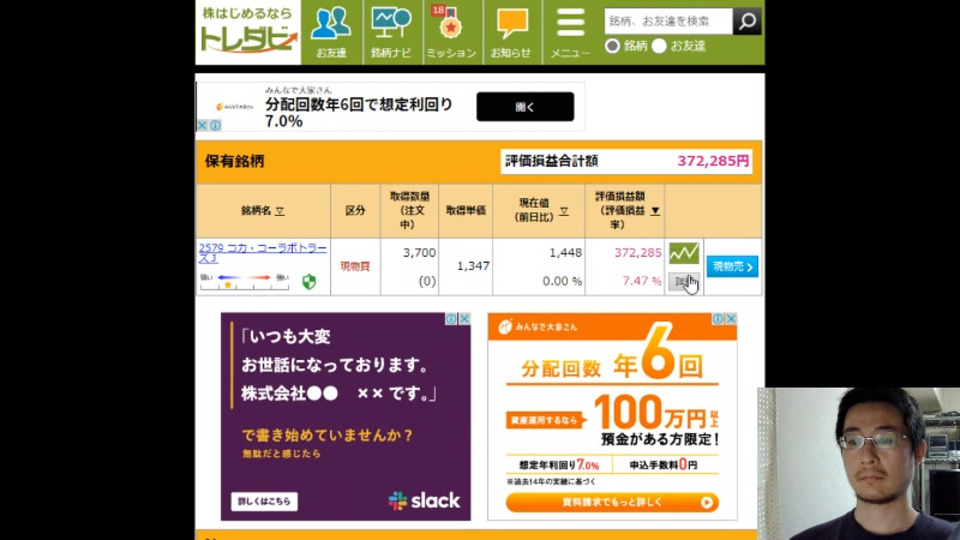This screenshot has width=960, height=540.
Task: Click the 詳細 button under chart icon
Action: point(684,282)
